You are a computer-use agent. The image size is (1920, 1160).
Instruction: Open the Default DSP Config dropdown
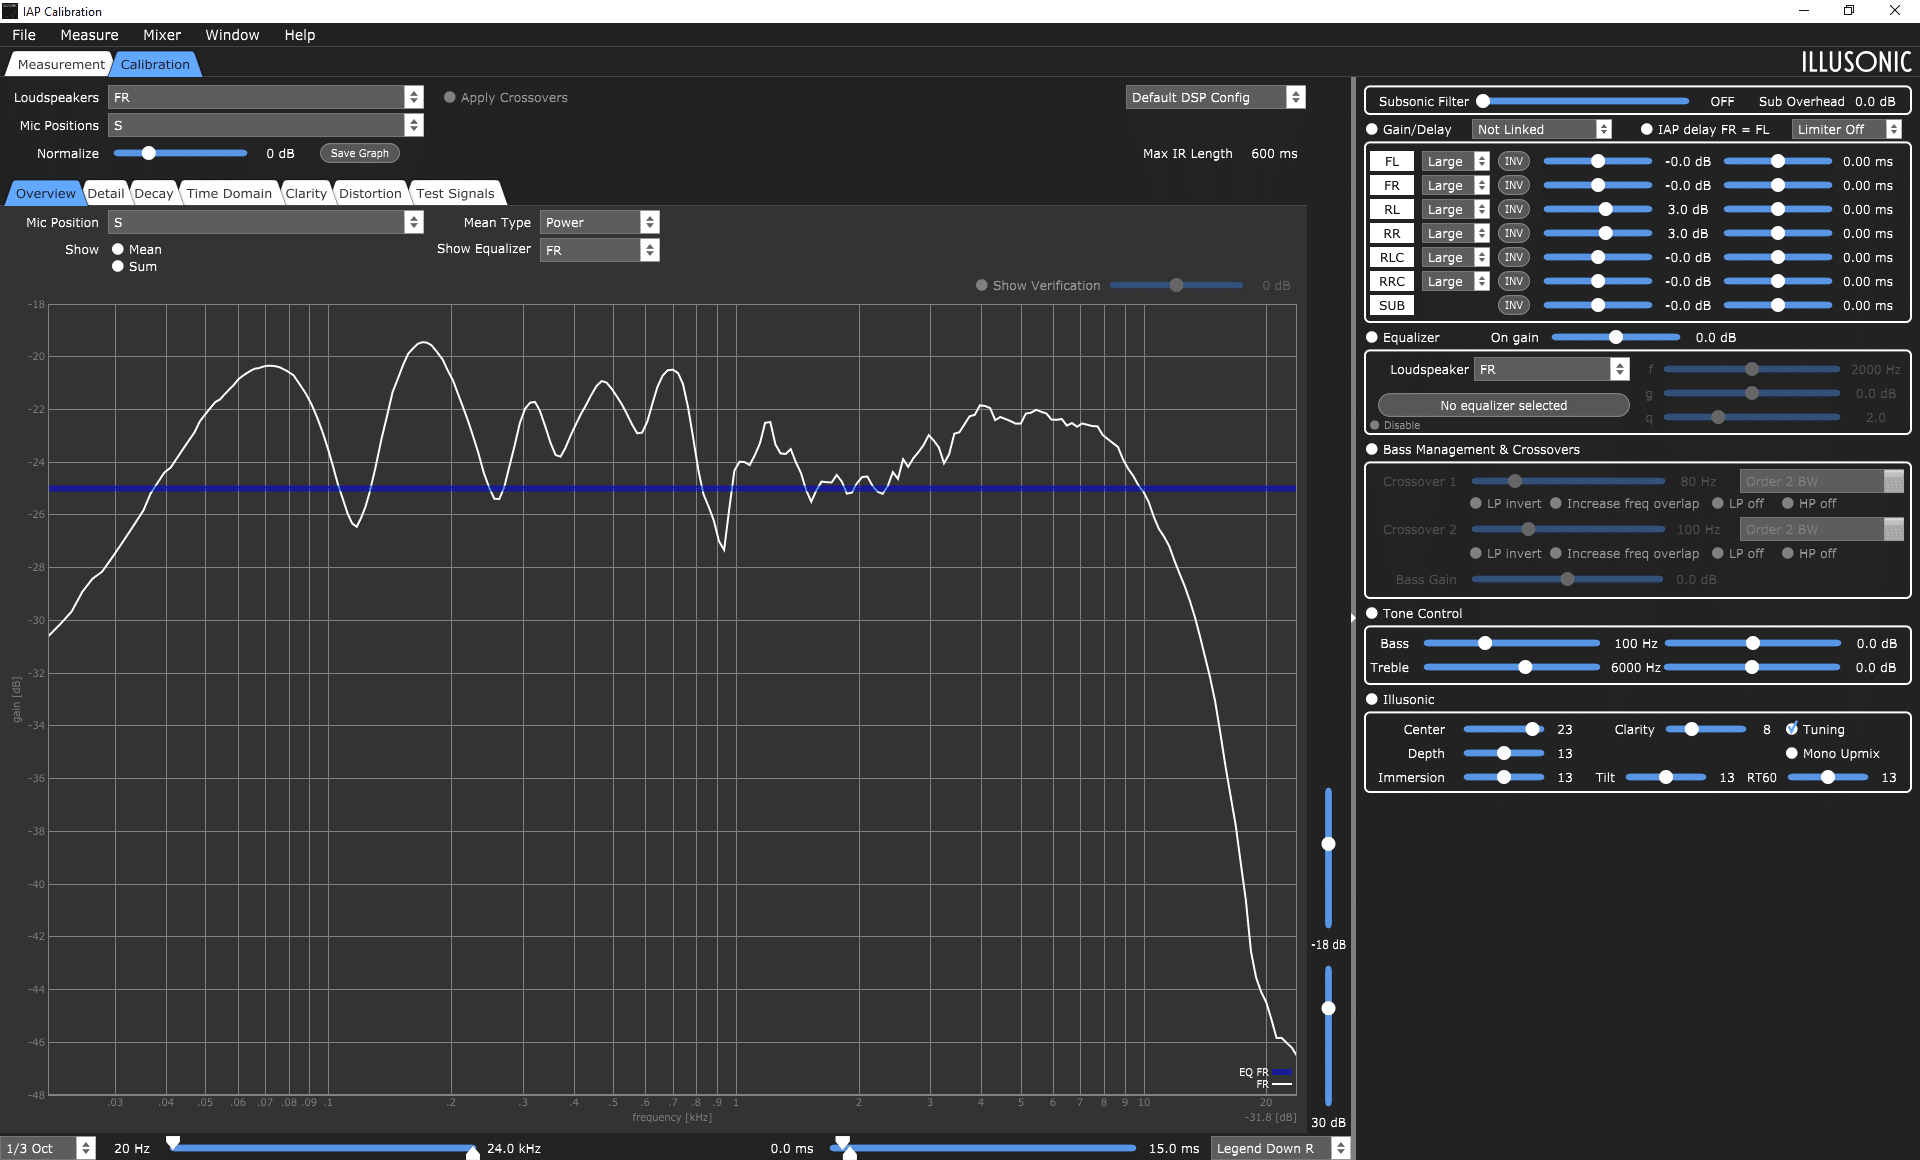(1215, 97)
